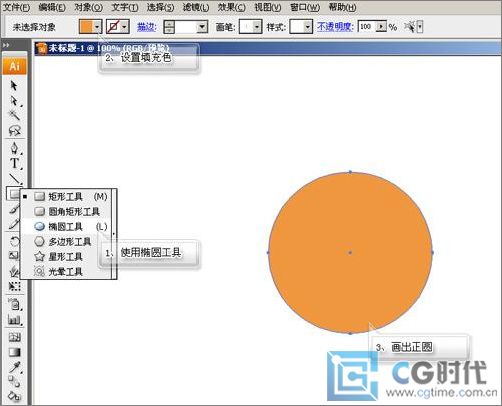Screen dimensions: 502x406
Task: Select the Direct Selection tool white arrow
Action: [14, 101]
